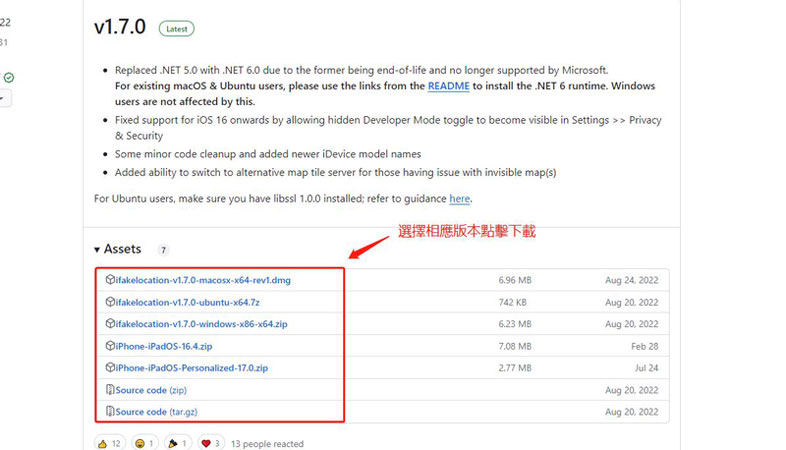Toggle the heart reaction

pos(211,442)
